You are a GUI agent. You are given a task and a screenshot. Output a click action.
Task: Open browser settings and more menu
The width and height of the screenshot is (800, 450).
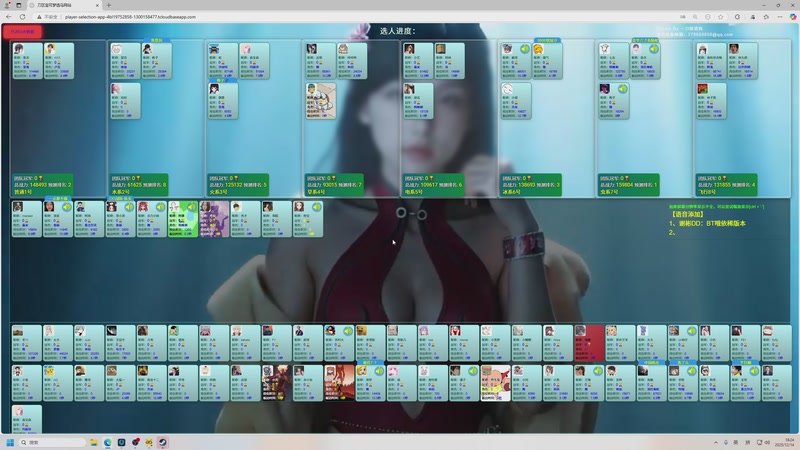click(780, 17)
